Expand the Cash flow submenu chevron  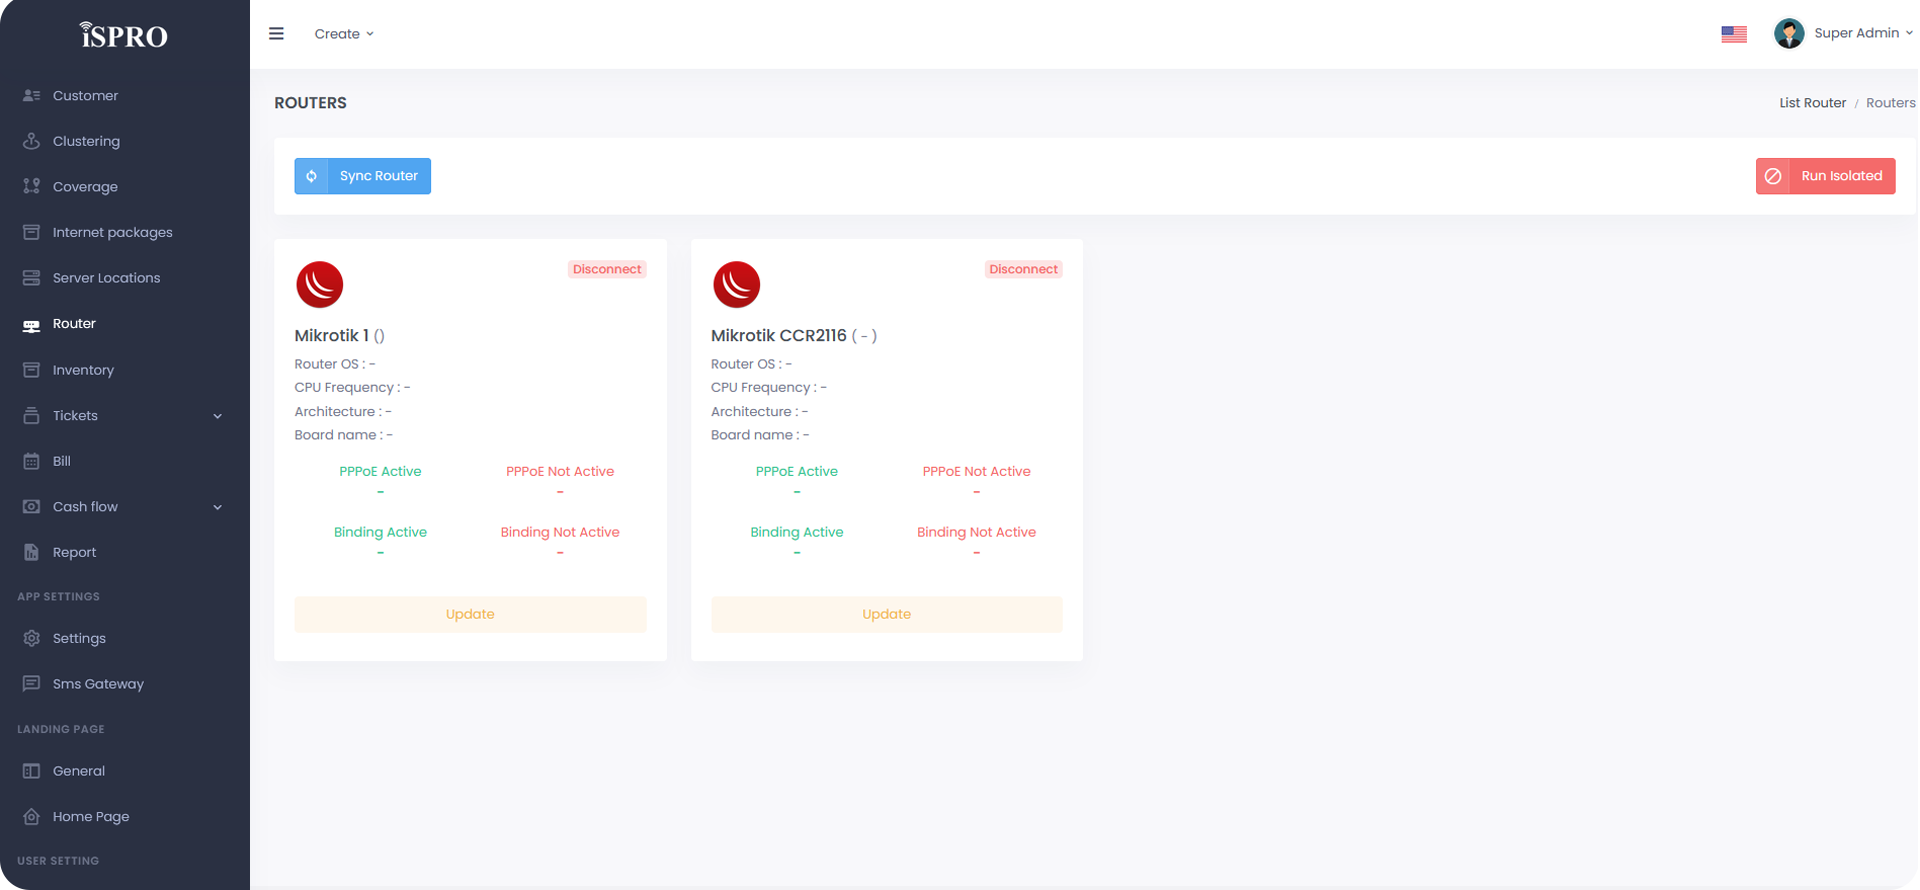[217, 507]
